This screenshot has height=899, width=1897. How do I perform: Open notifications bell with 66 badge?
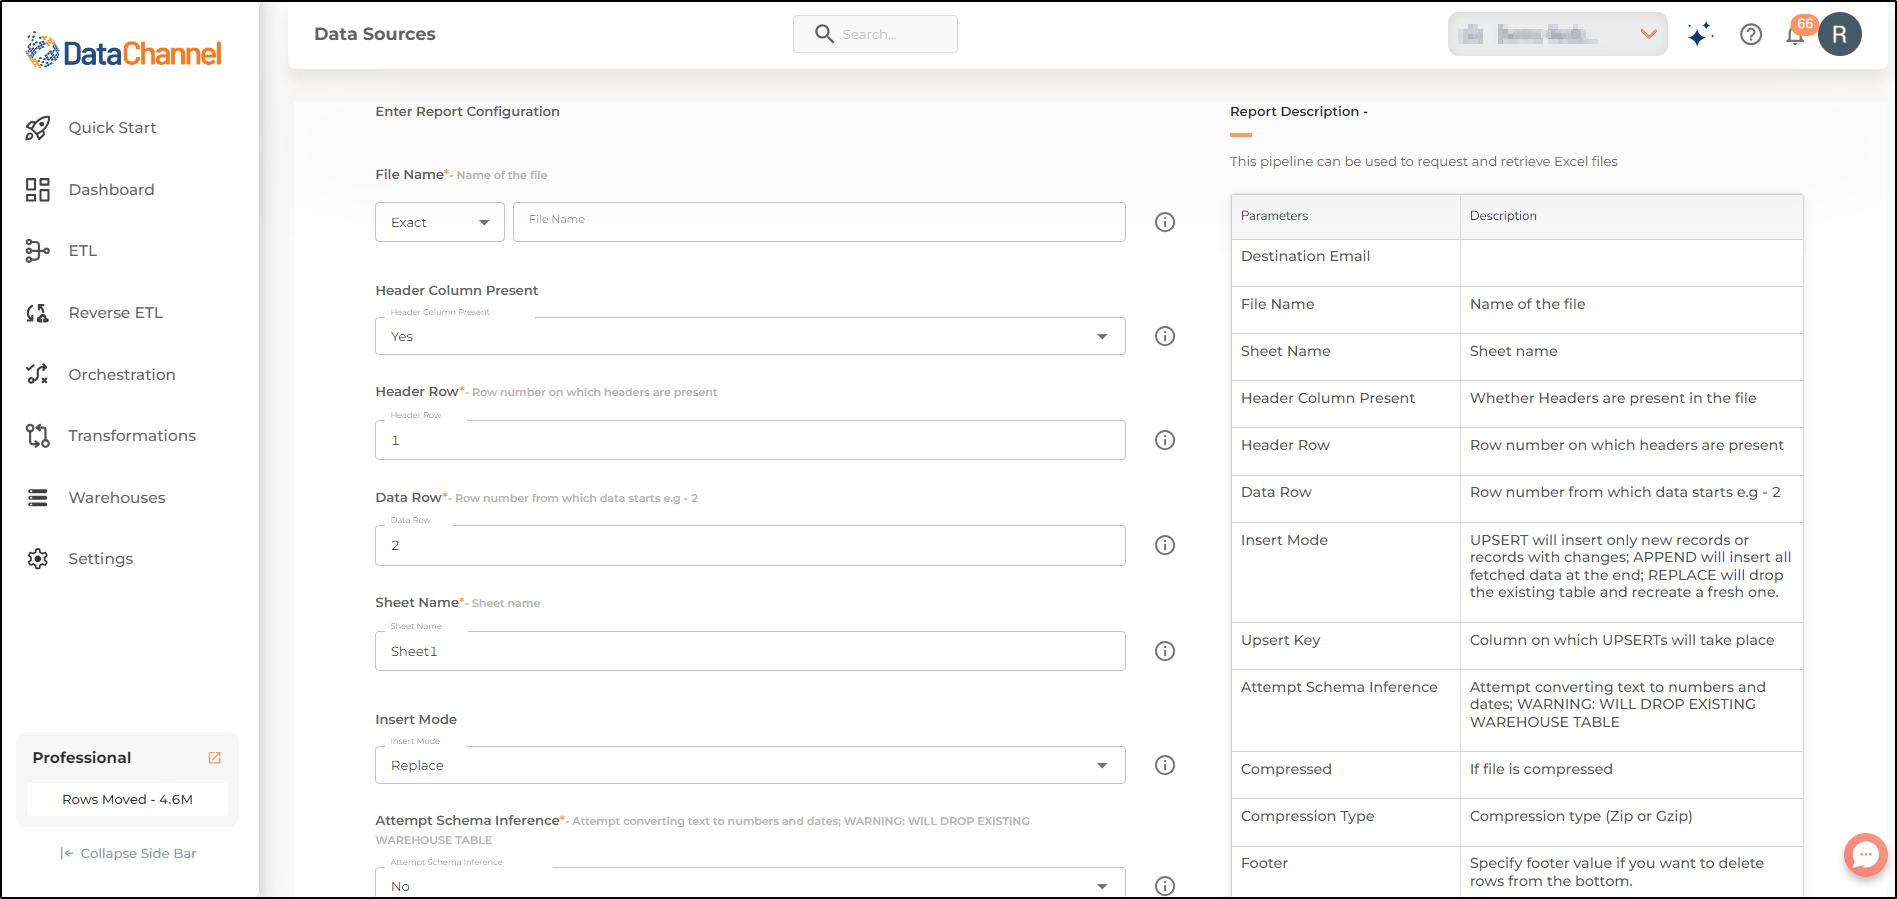1797,33
